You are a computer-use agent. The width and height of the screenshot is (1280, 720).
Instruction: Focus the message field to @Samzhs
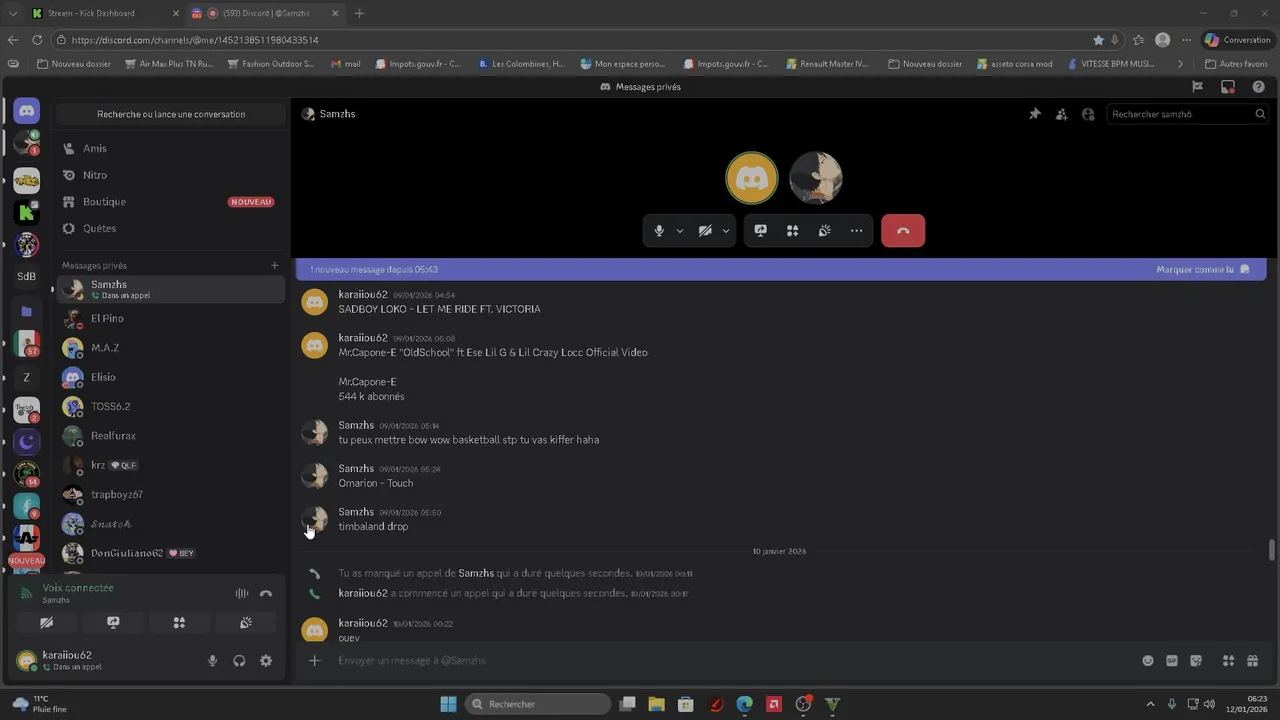(x=735, y=660)
